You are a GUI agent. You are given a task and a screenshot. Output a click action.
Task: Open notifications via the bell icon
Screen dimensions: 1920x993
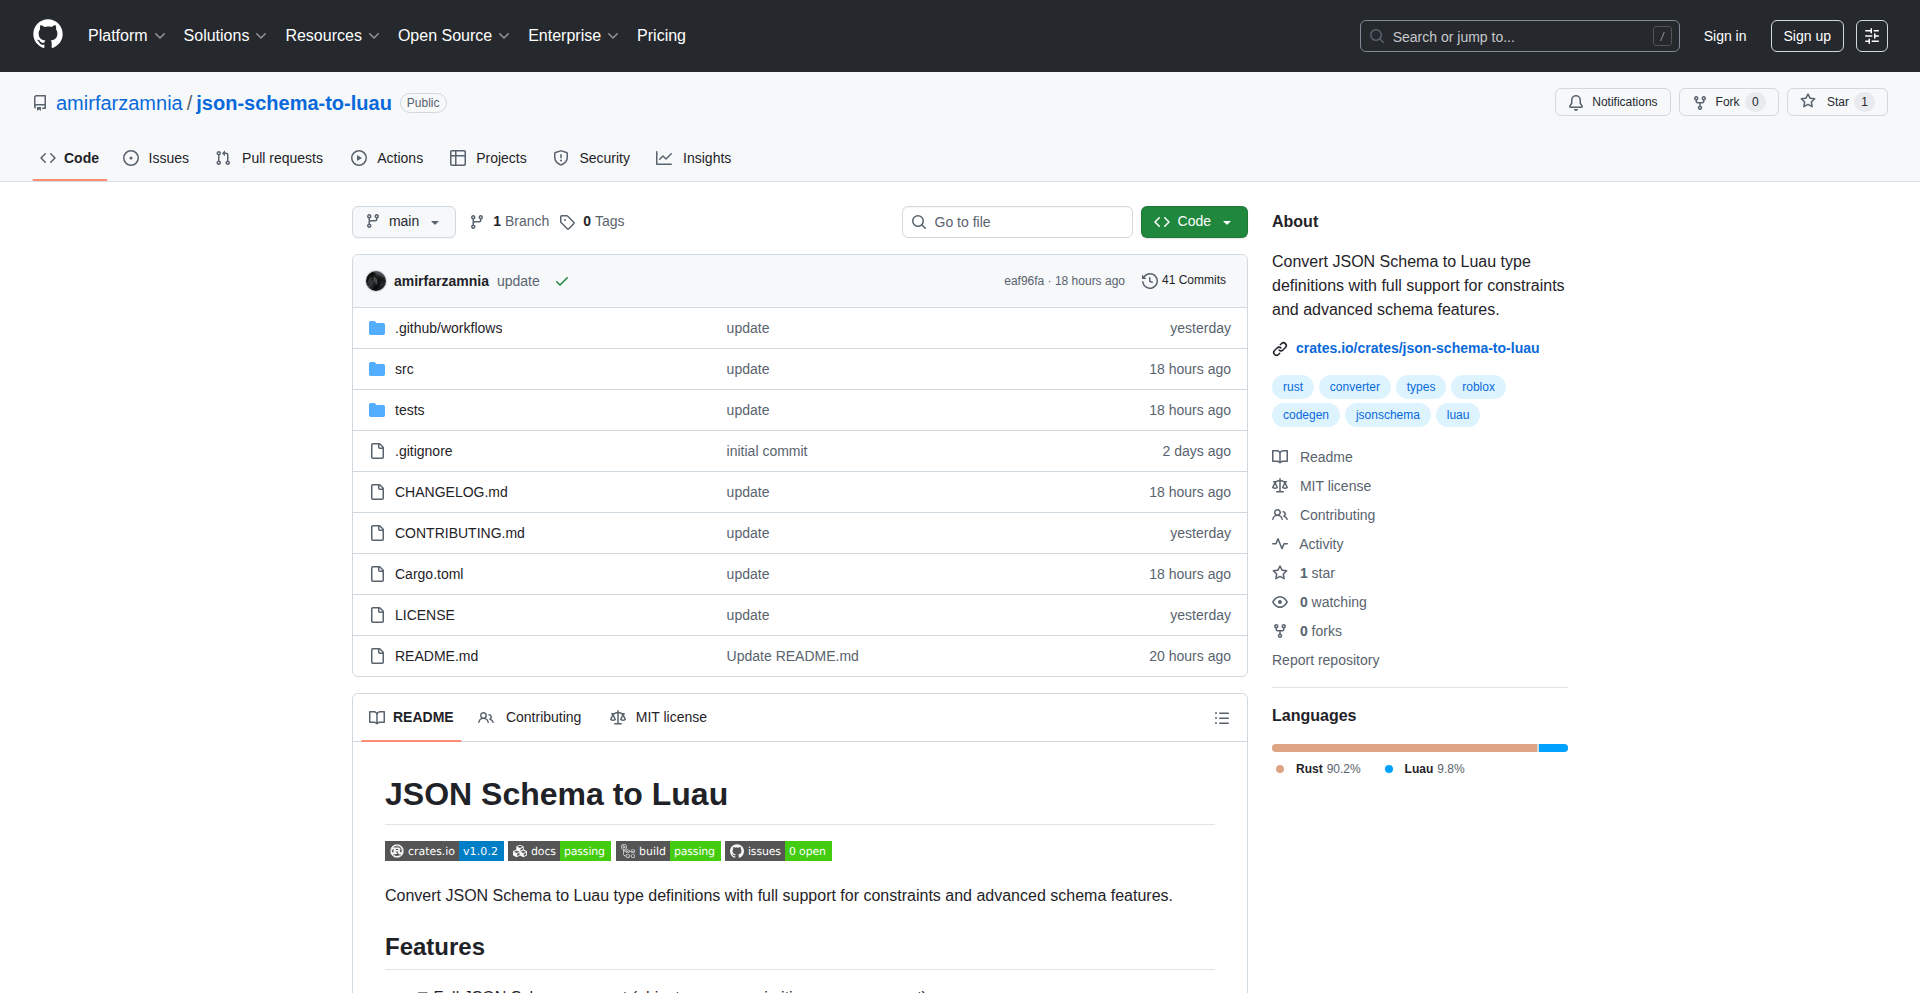point(1575,102)
